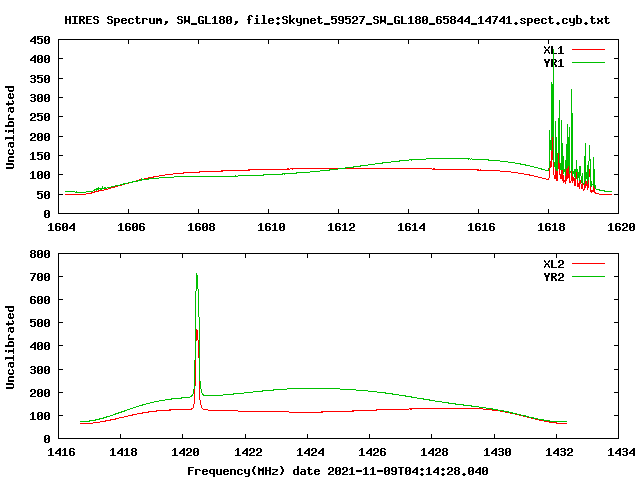The image size is (640, 480).
Task: Click the 1614 x-axis tick label
Action: [x=411, y=227]
